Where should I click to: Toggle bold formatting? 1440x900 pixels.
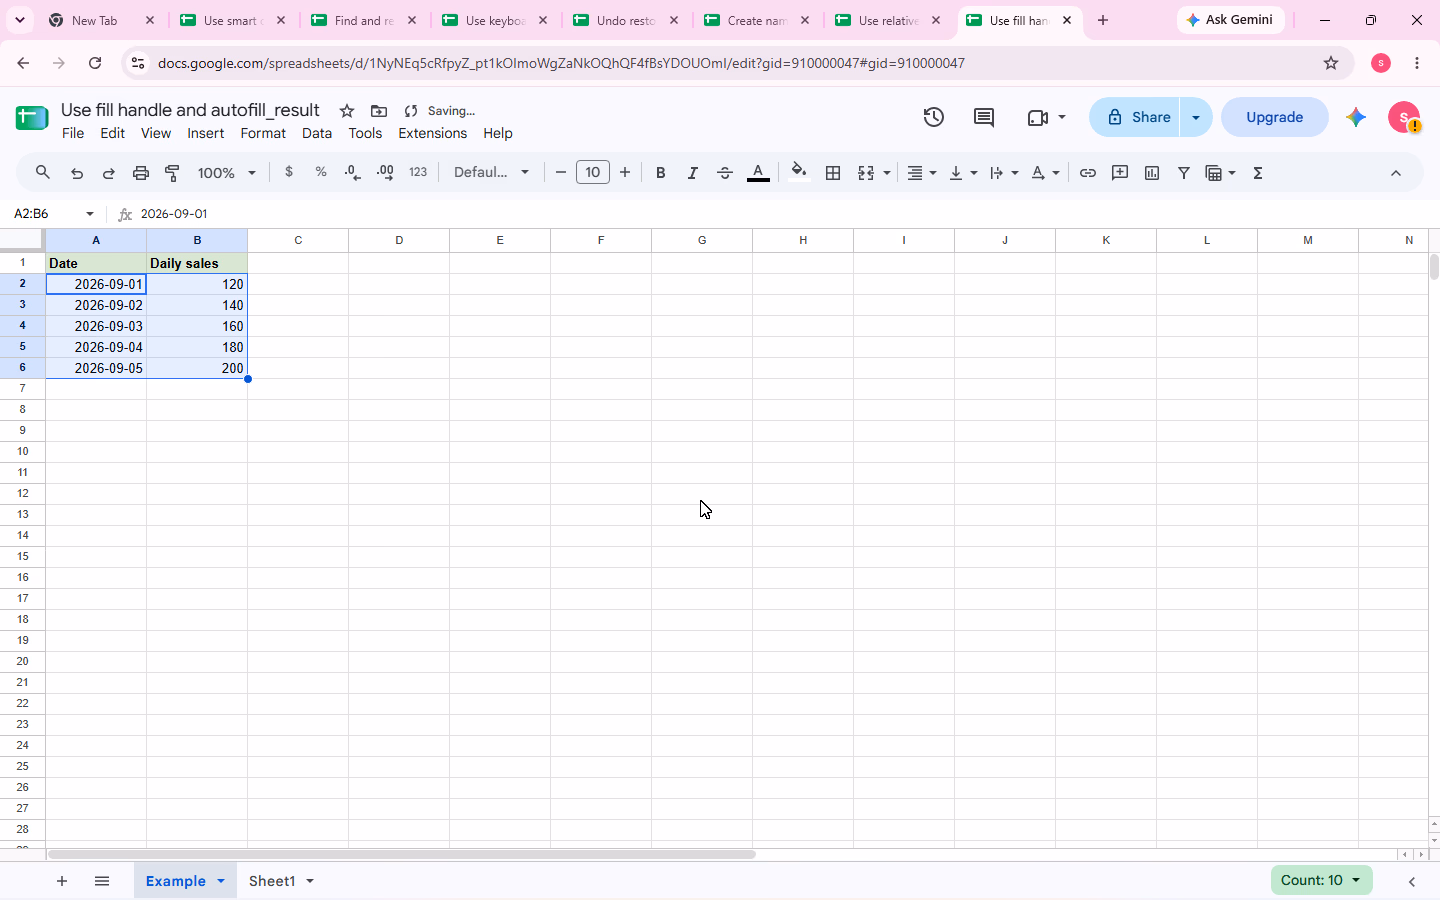[x=660, y=173]
